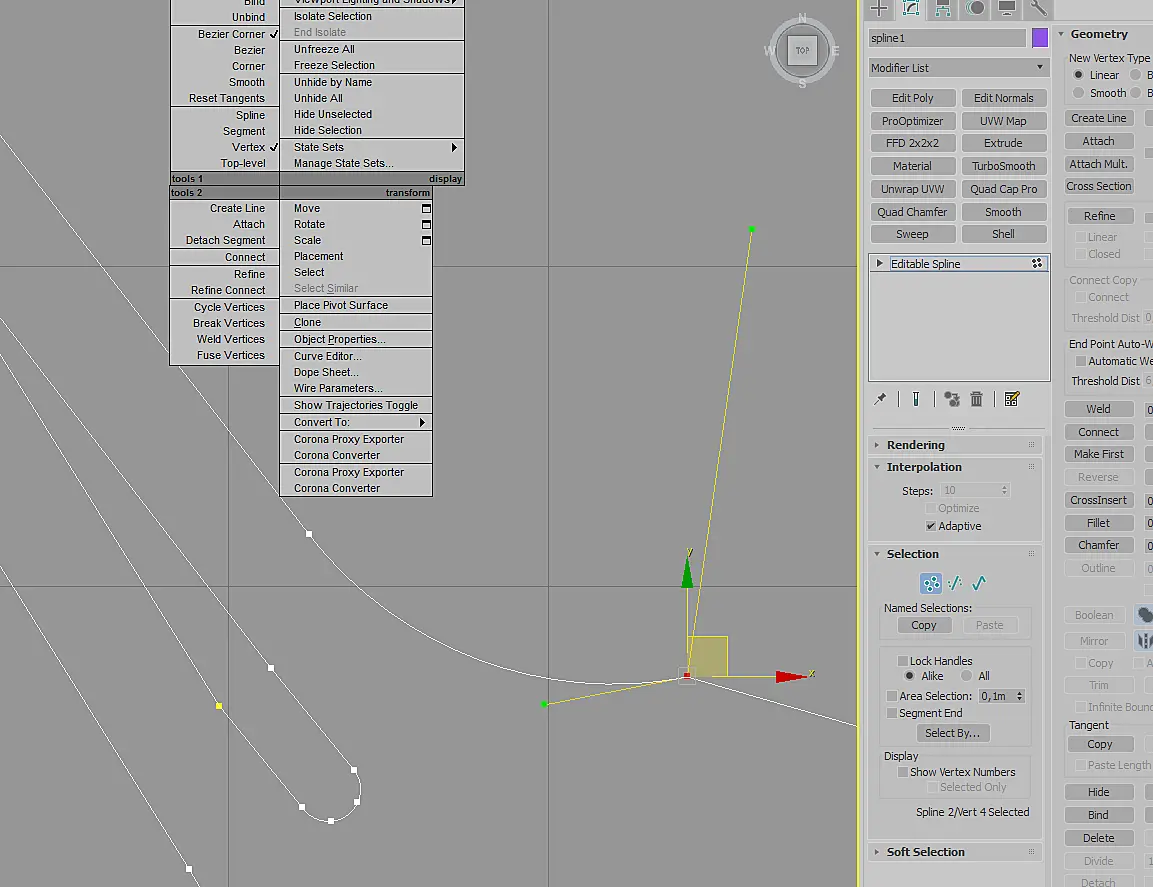Click the Area Selection spinner arrows
Screen dimensions: 1153x887
coord(1019,696)
